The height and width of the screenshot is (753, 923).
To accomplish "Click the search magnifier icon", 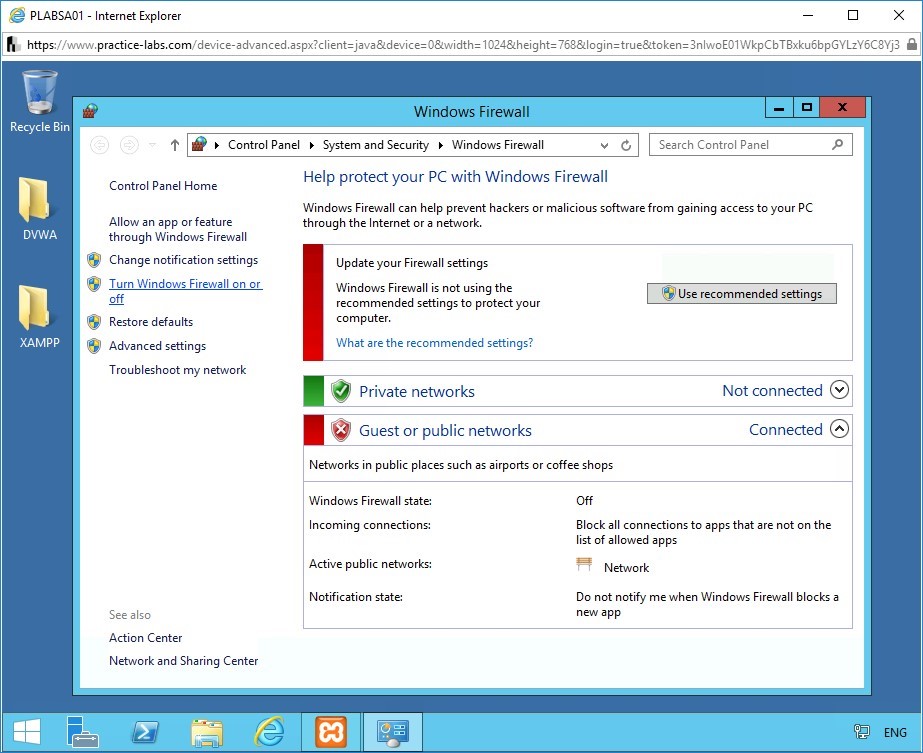I will pyautogui.click(x=838, y=144).
